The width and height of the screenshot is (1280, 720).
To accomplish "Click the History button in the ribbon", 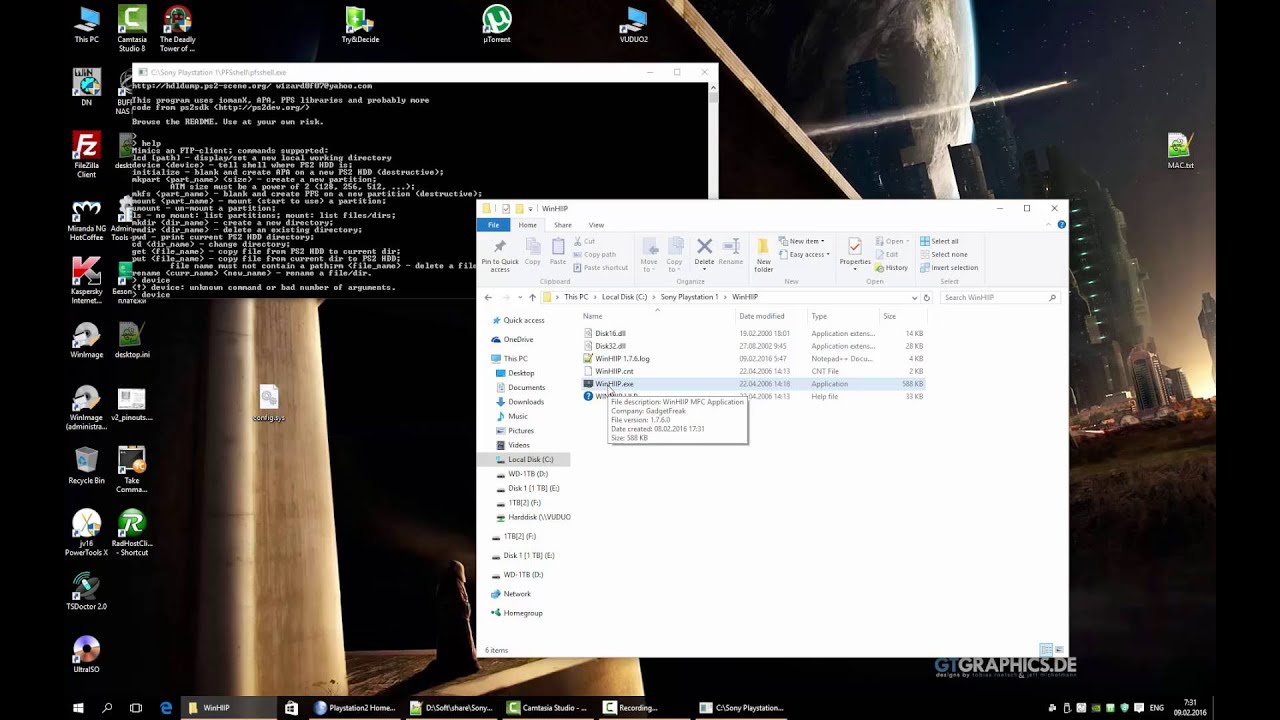I will (891, 267).
